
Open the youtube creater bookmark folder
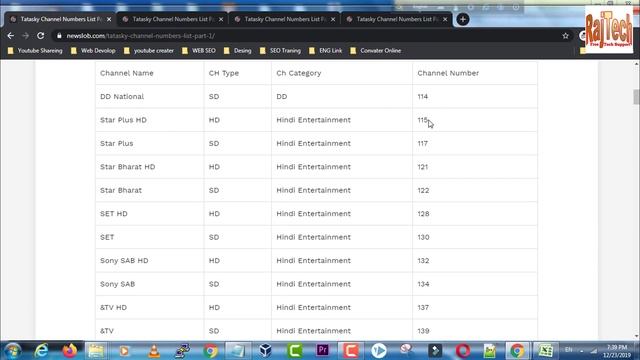[149, 51]
